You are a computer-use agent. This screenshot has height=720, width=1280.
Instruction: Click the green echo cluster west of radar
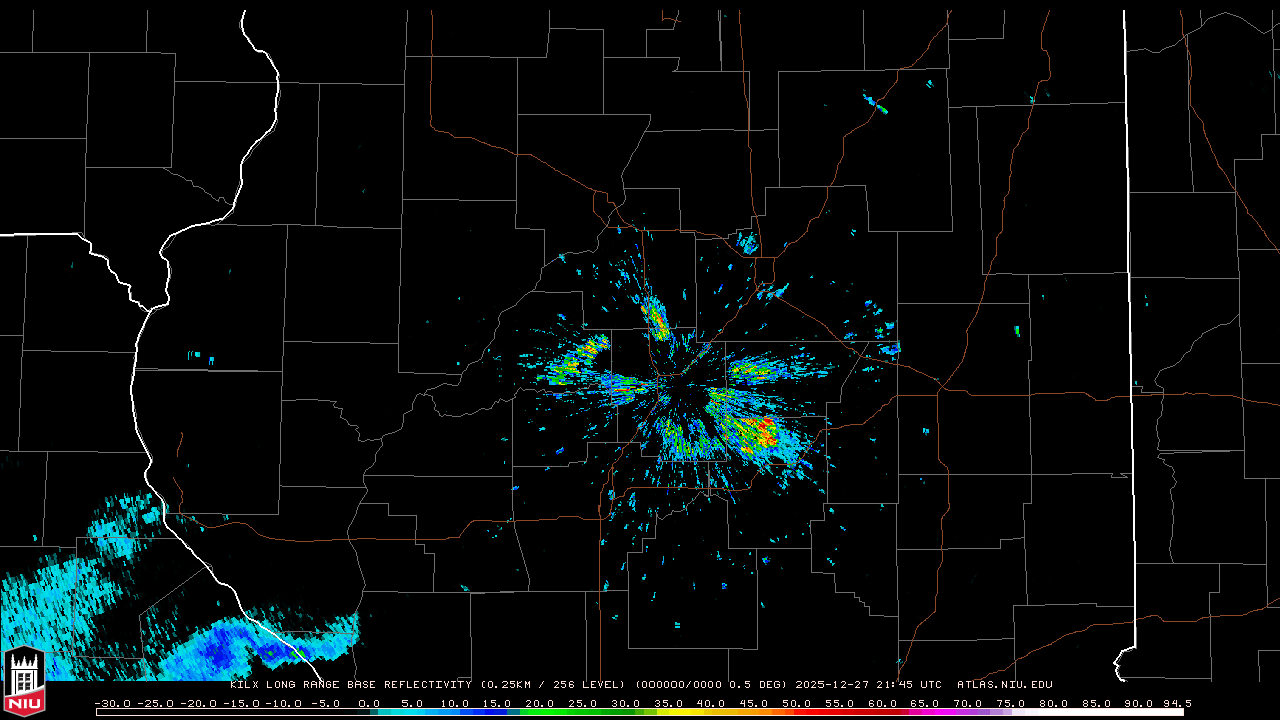578,360
